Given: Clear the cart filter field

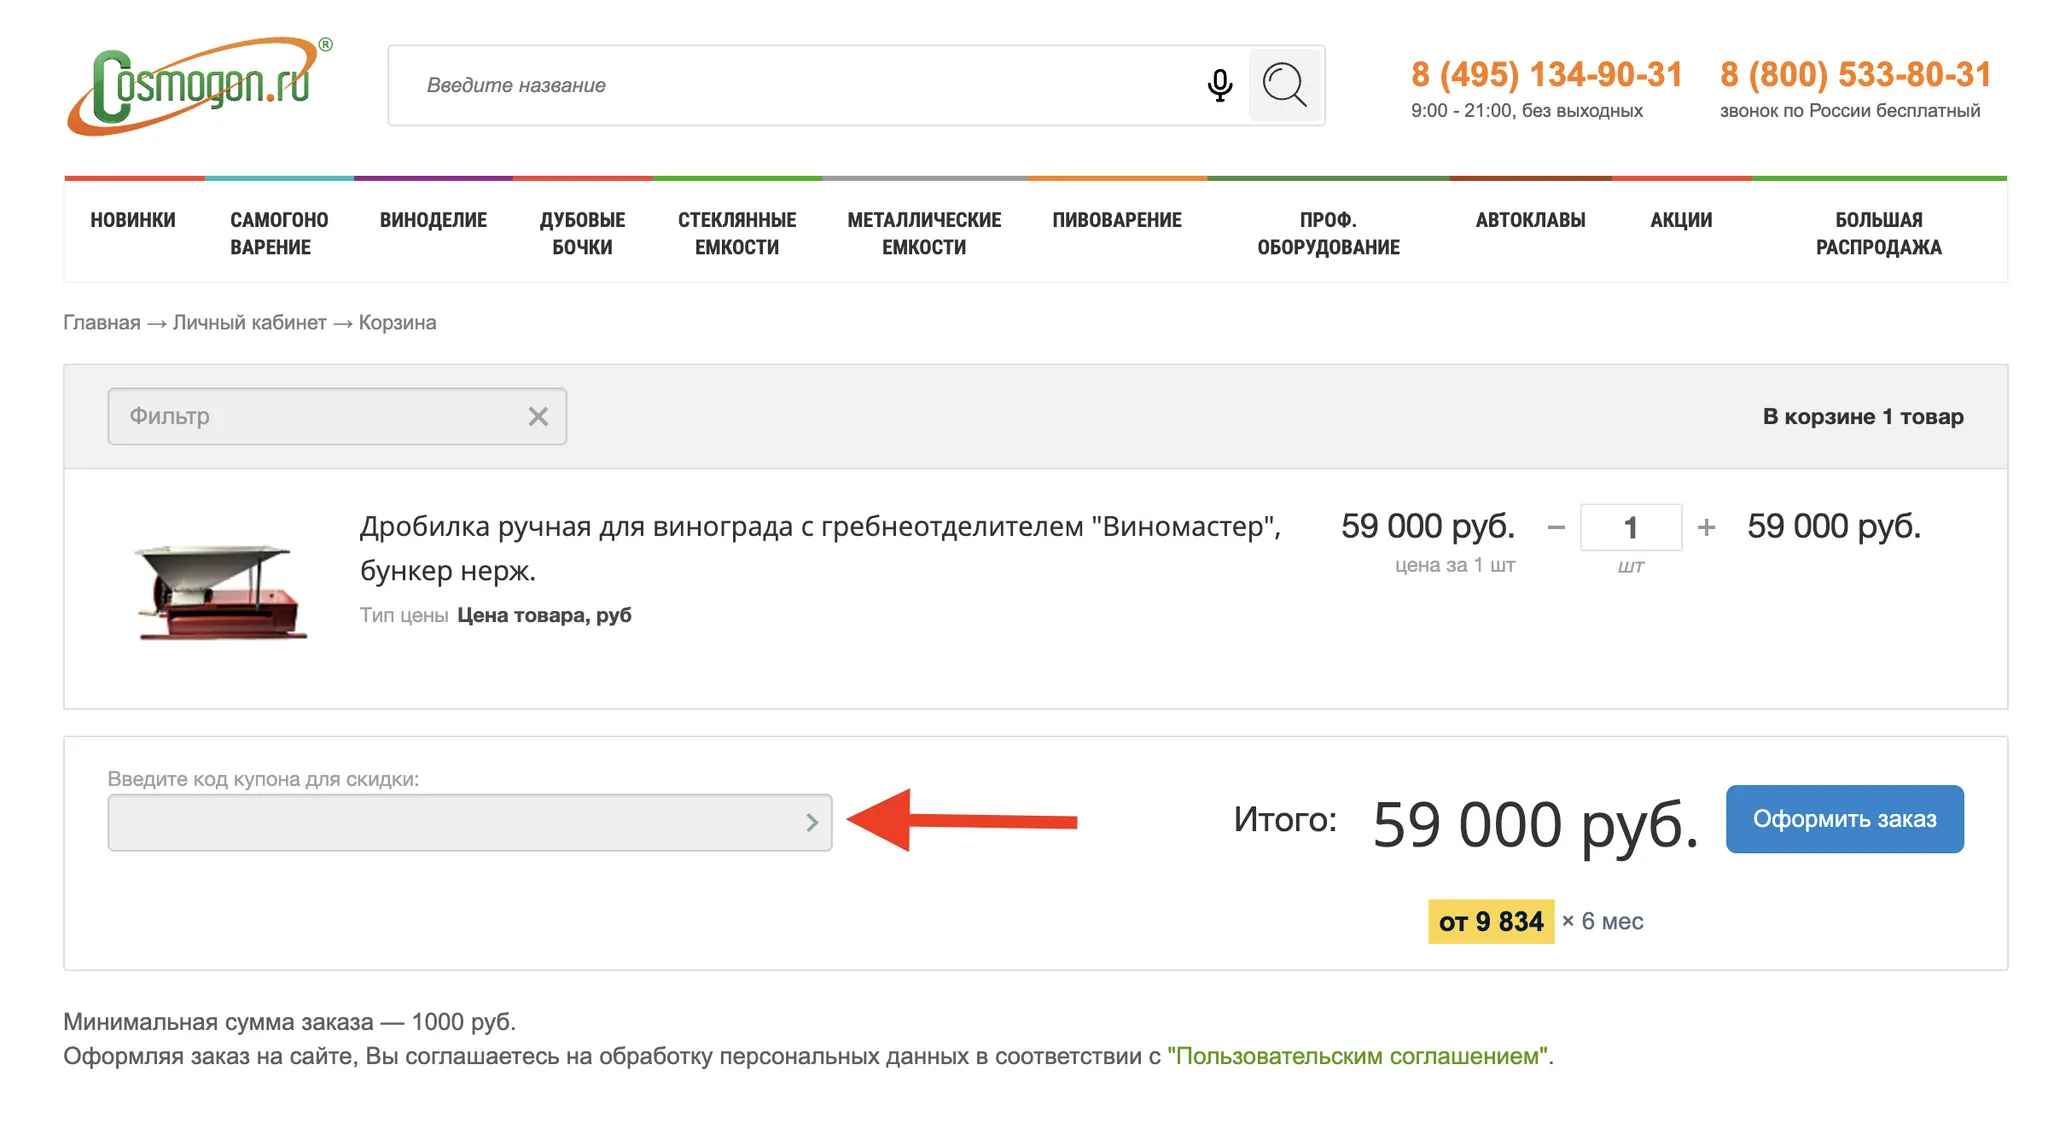Looking at the screenshot, I should tap(538, 417).
